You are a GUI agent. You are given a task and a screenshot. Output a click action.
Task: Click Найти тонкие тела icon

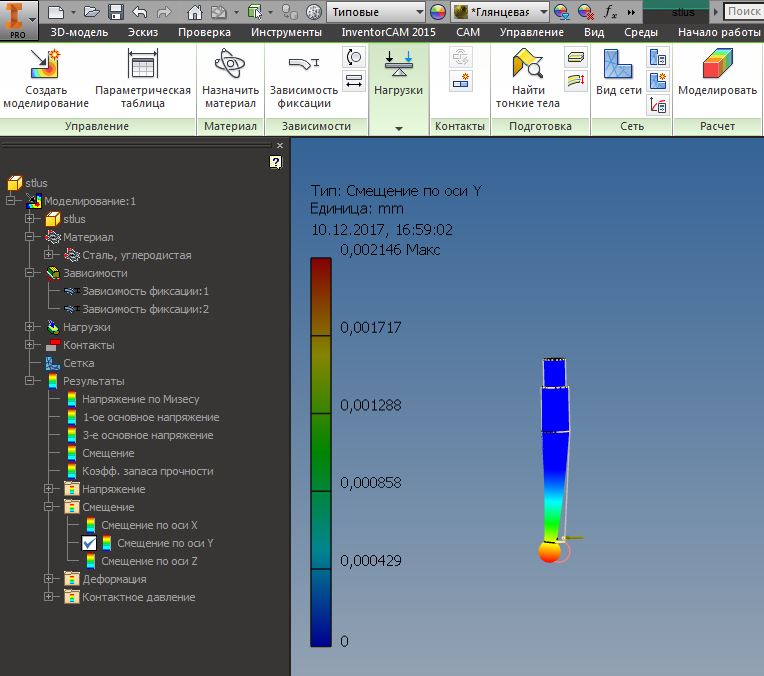tap(528, 66)
